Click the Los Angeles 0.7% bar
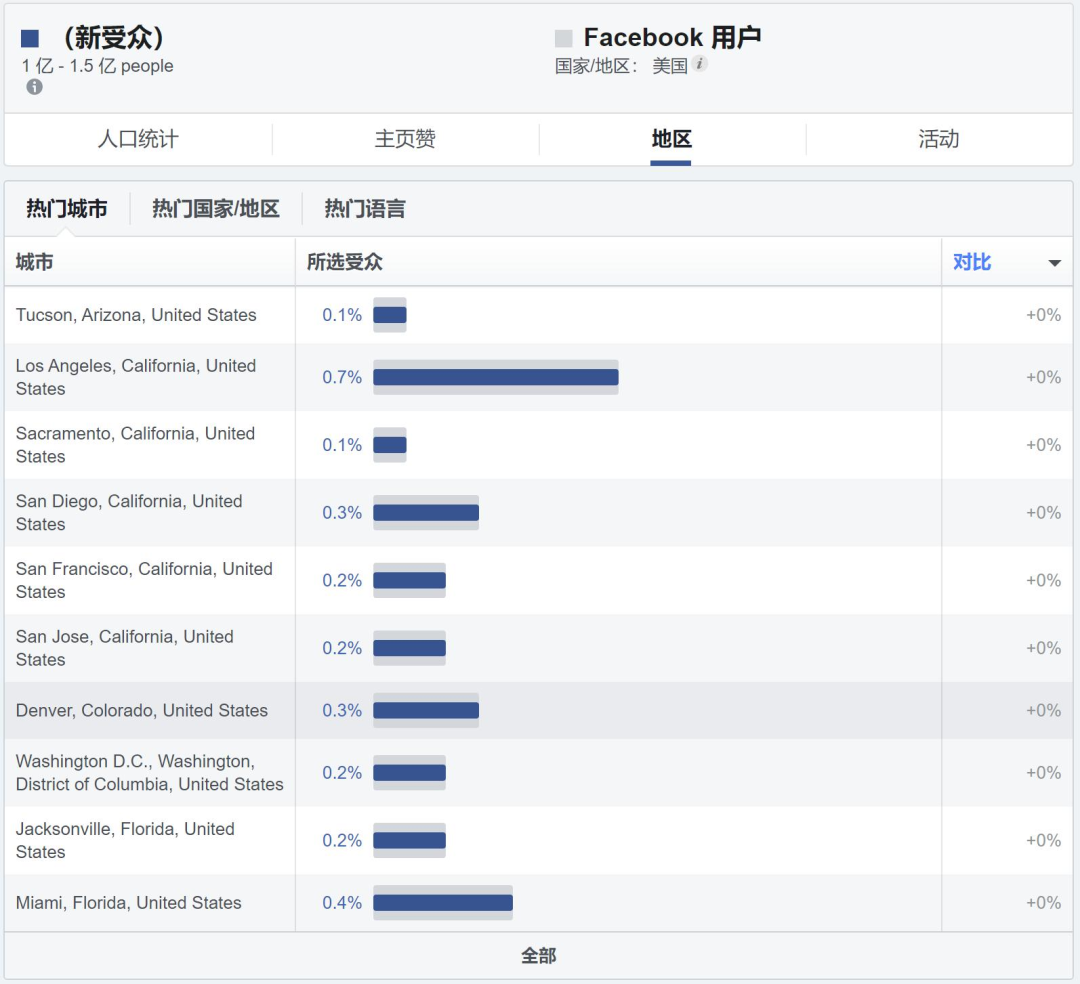The width and height of the screenshot is (1080, 984). (x=495, y=377)
